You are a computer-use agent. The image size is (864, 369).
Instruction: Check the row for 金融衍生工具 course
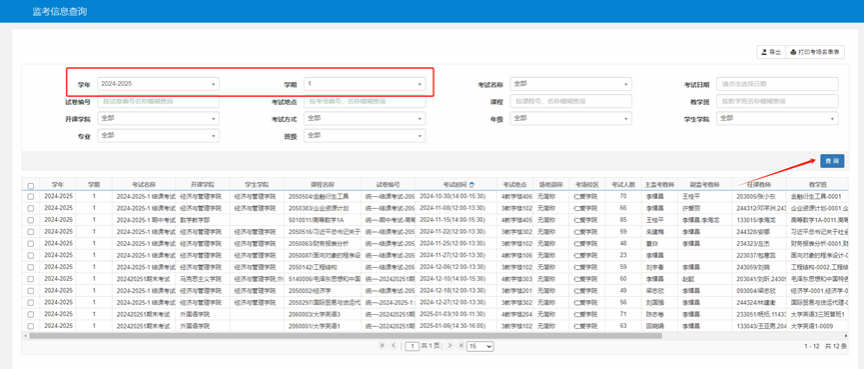click(x=30, y=196)
